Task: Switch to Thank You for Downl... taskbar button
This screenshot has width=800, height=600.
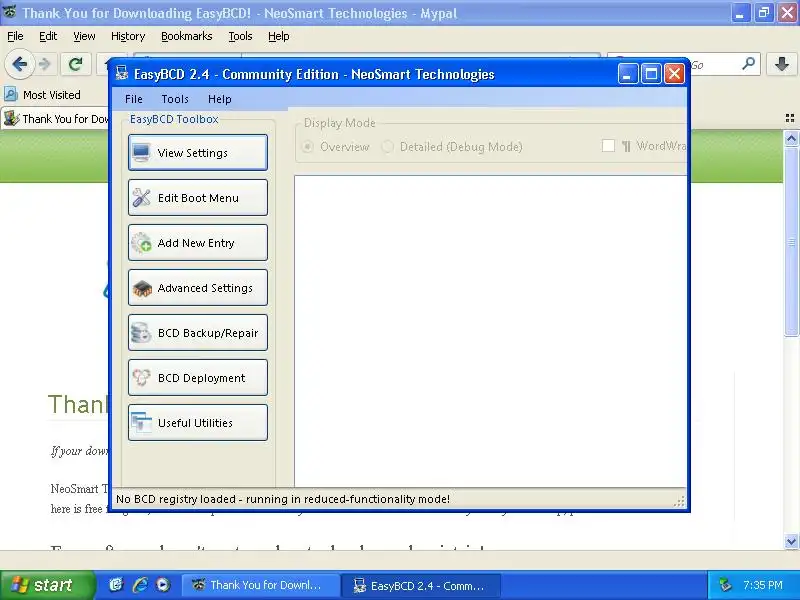Action: (x=261, y=585)
